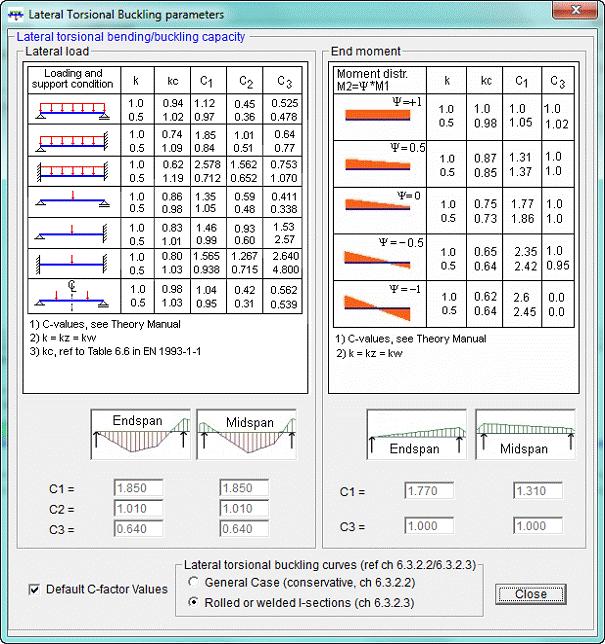Select Ψ=+1 moment distribution diagram
605x644 pixels.
coord(377,115)
